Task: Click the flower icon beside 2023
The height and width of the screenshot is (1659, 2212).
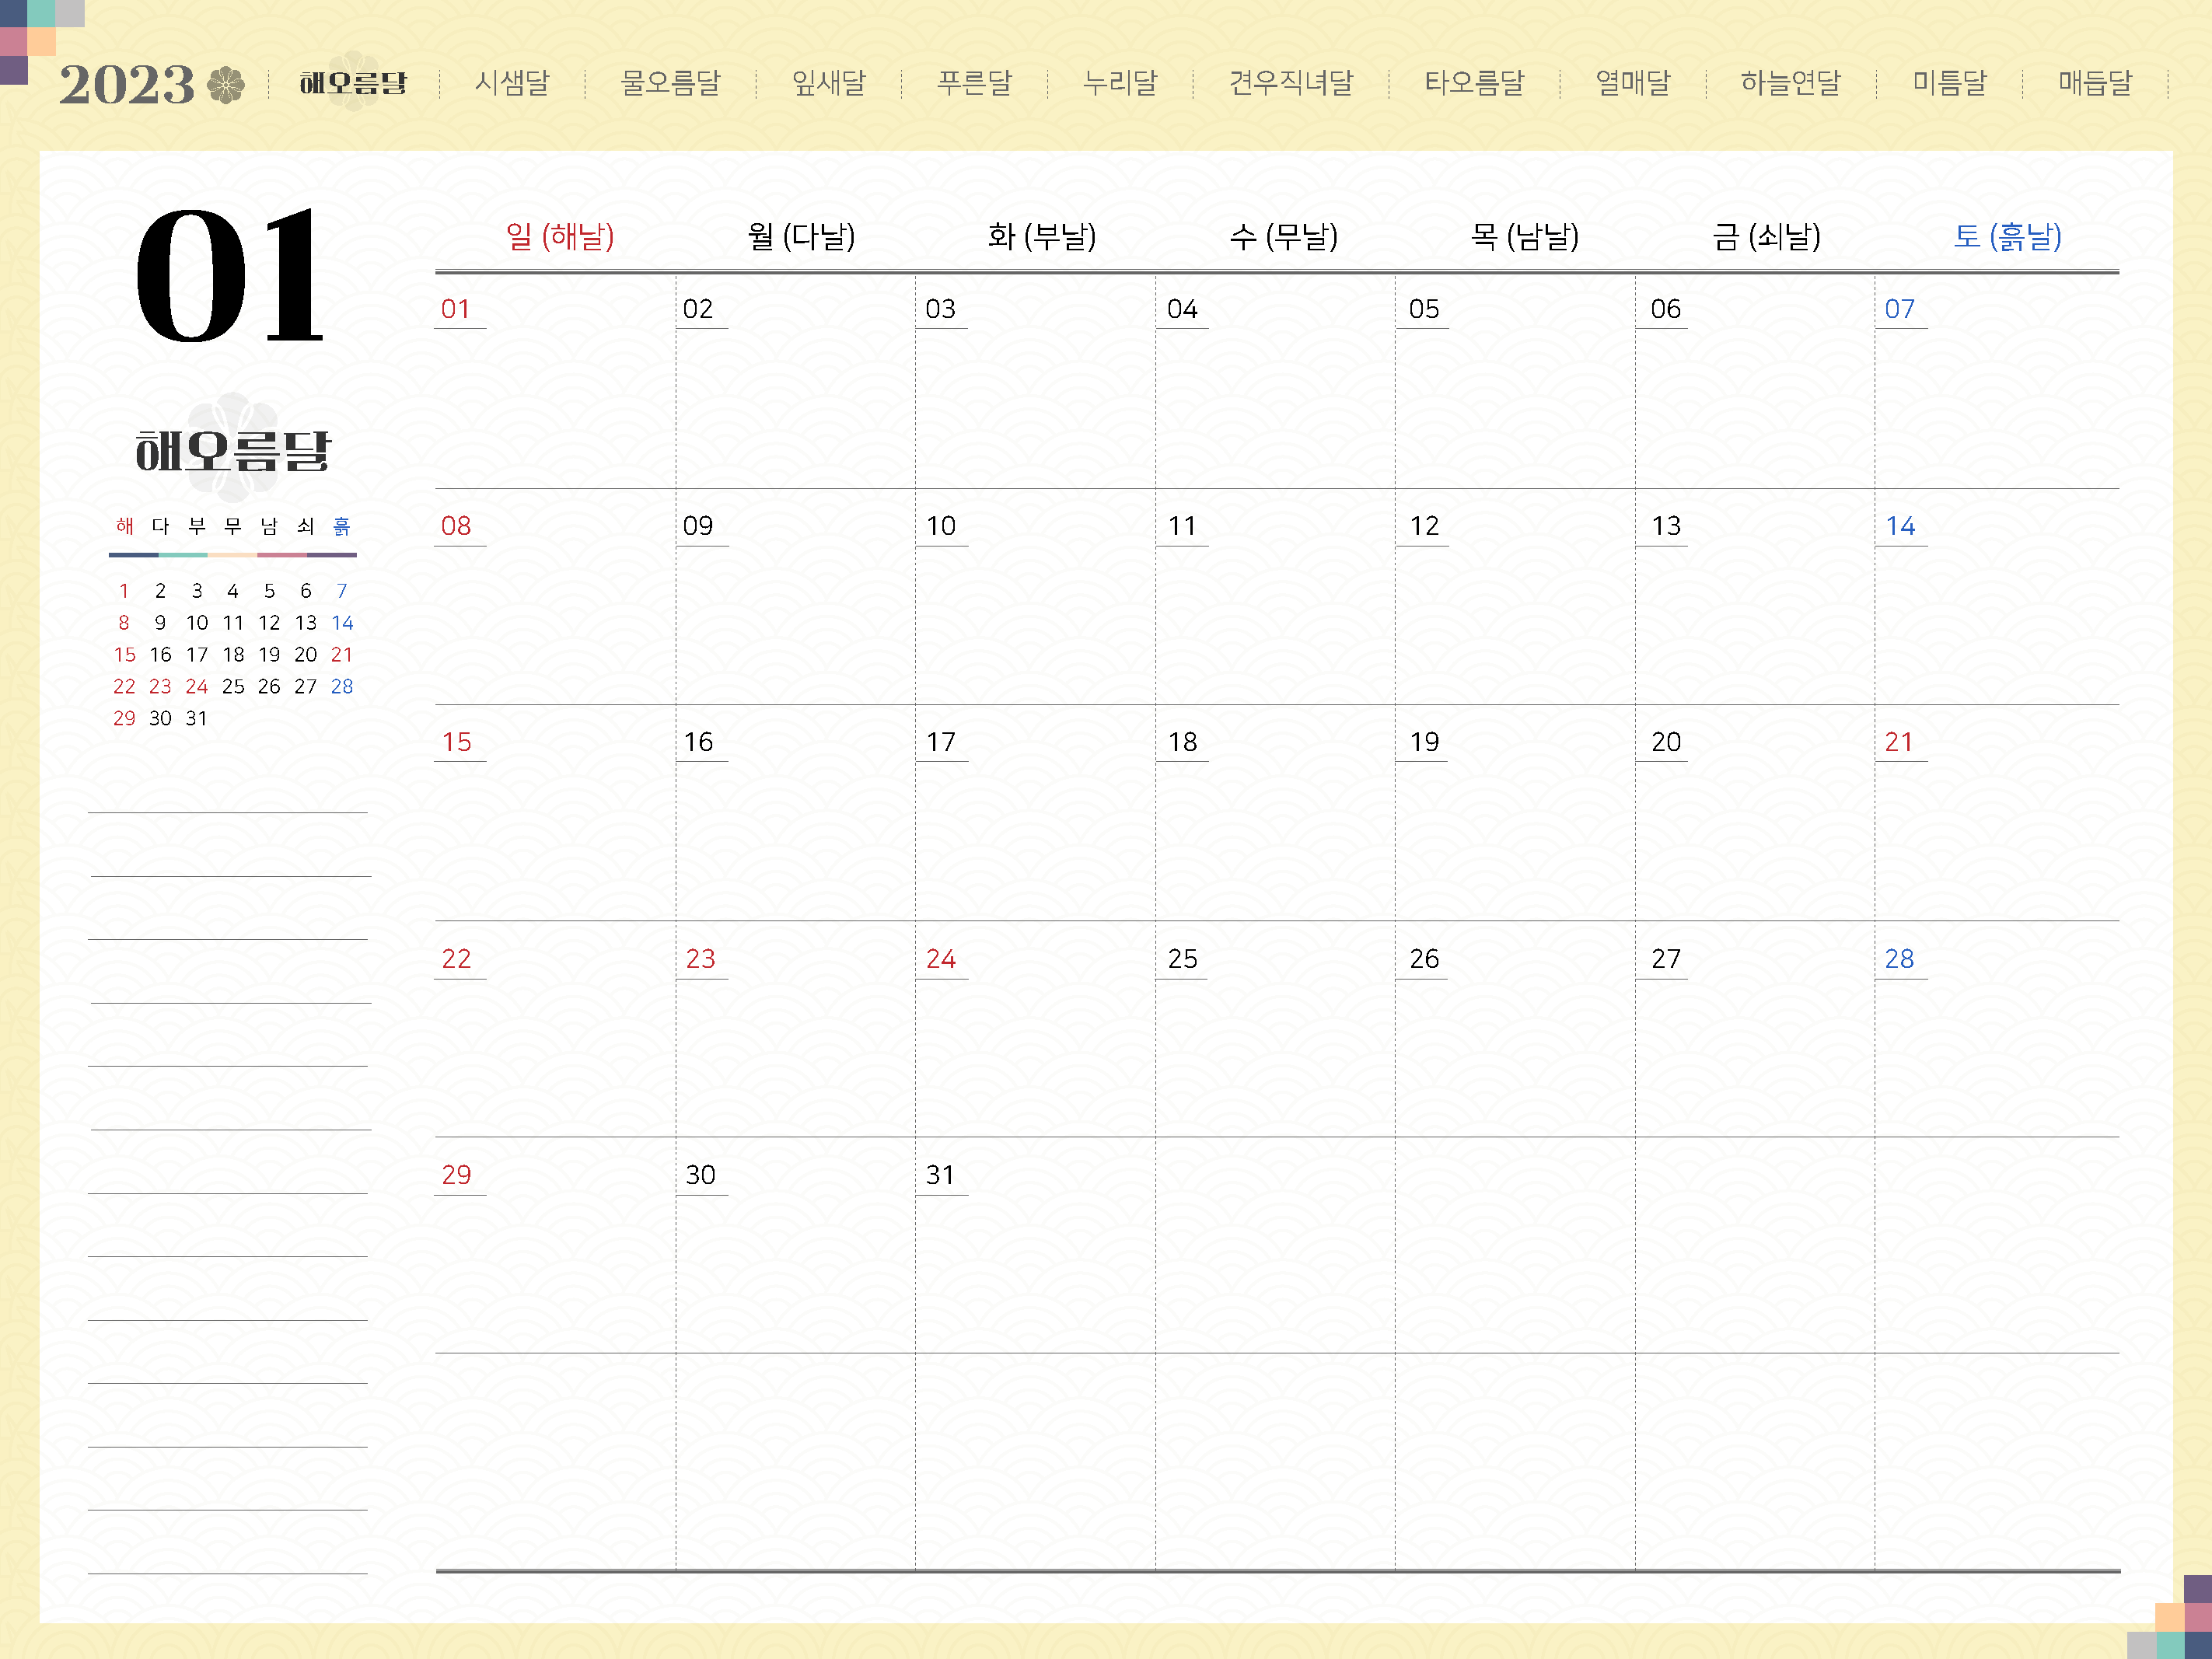Action: click(x=225, y=84)
